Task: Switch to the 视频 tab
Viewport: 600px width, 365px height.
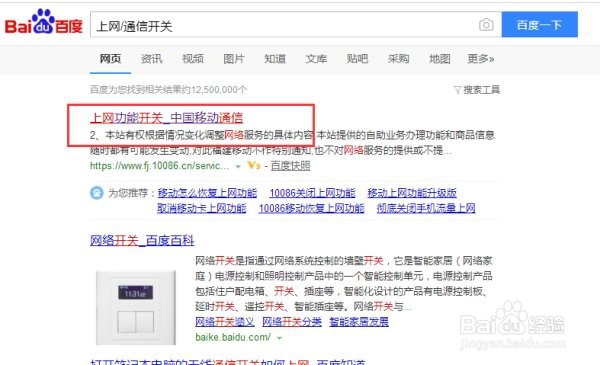Action: (x=192, y=59)
